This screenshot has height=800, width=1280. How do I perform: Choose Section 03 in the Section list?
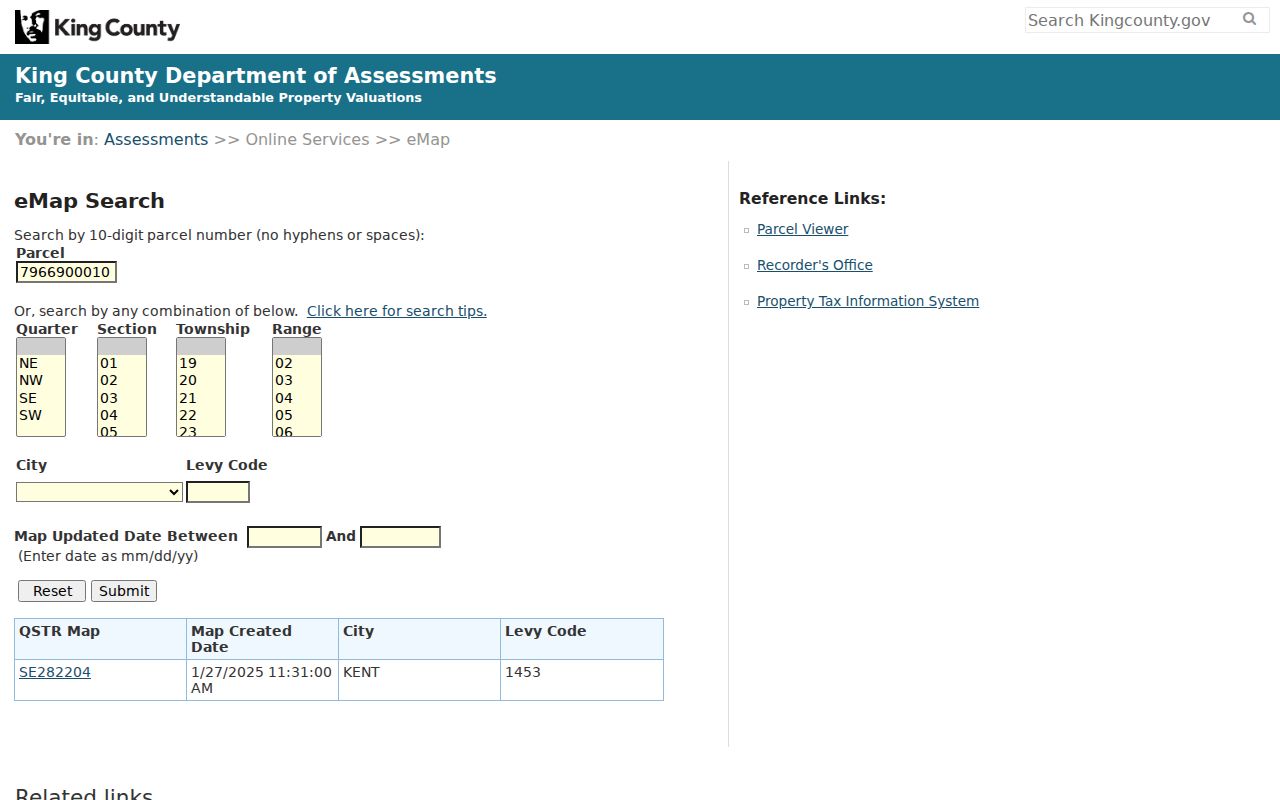click(122, 398)
